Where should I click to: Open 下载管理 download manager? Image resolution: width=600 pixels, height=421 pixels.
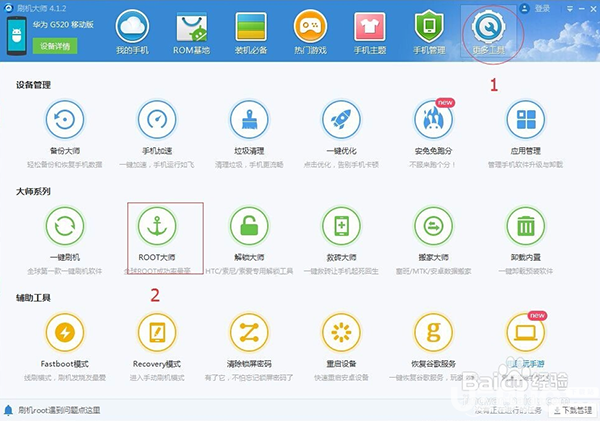tap(573, 411)
